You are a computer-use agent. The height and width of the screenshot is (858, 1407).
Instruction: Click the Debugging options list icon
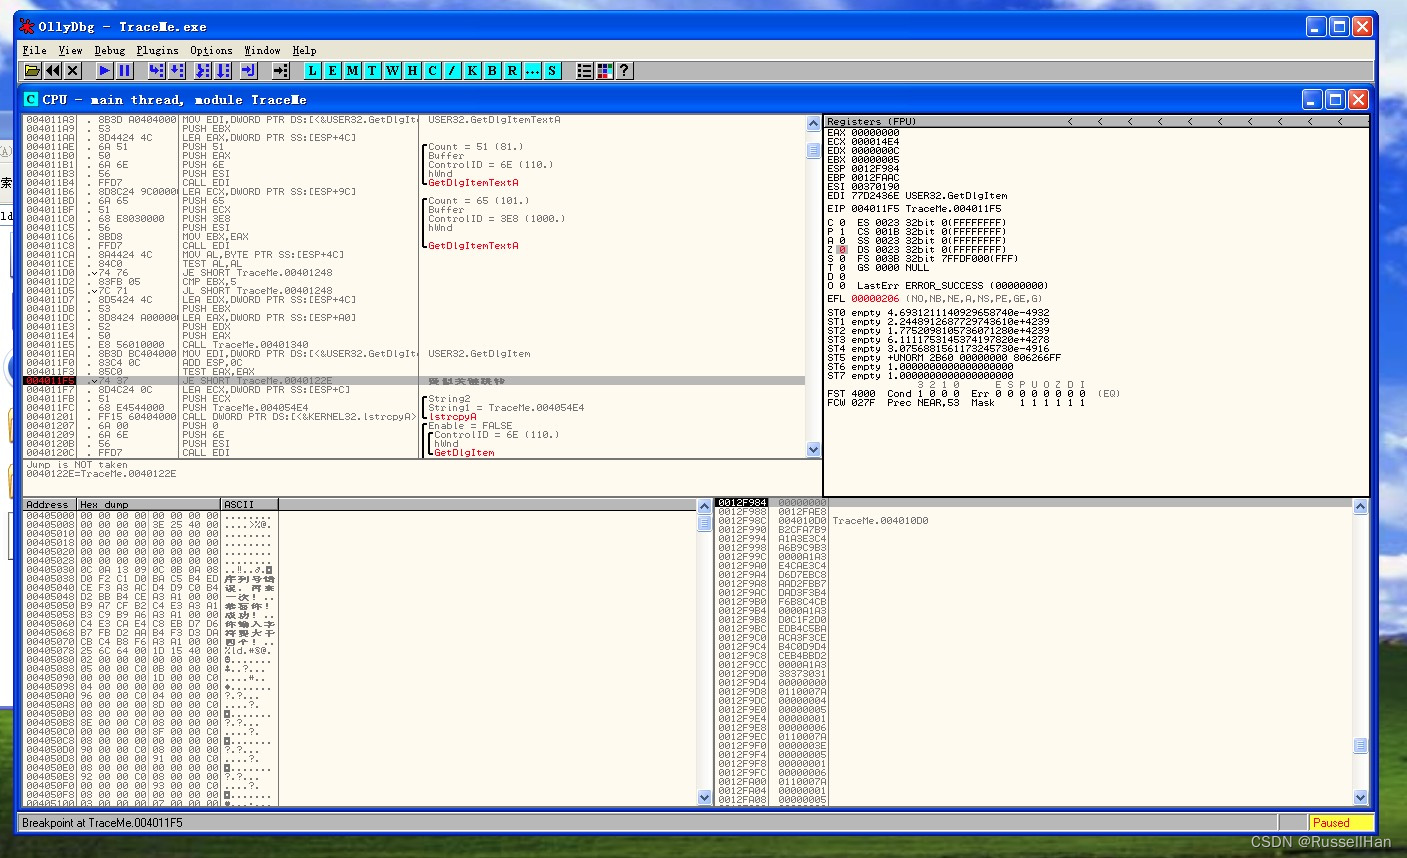[584, 71]
